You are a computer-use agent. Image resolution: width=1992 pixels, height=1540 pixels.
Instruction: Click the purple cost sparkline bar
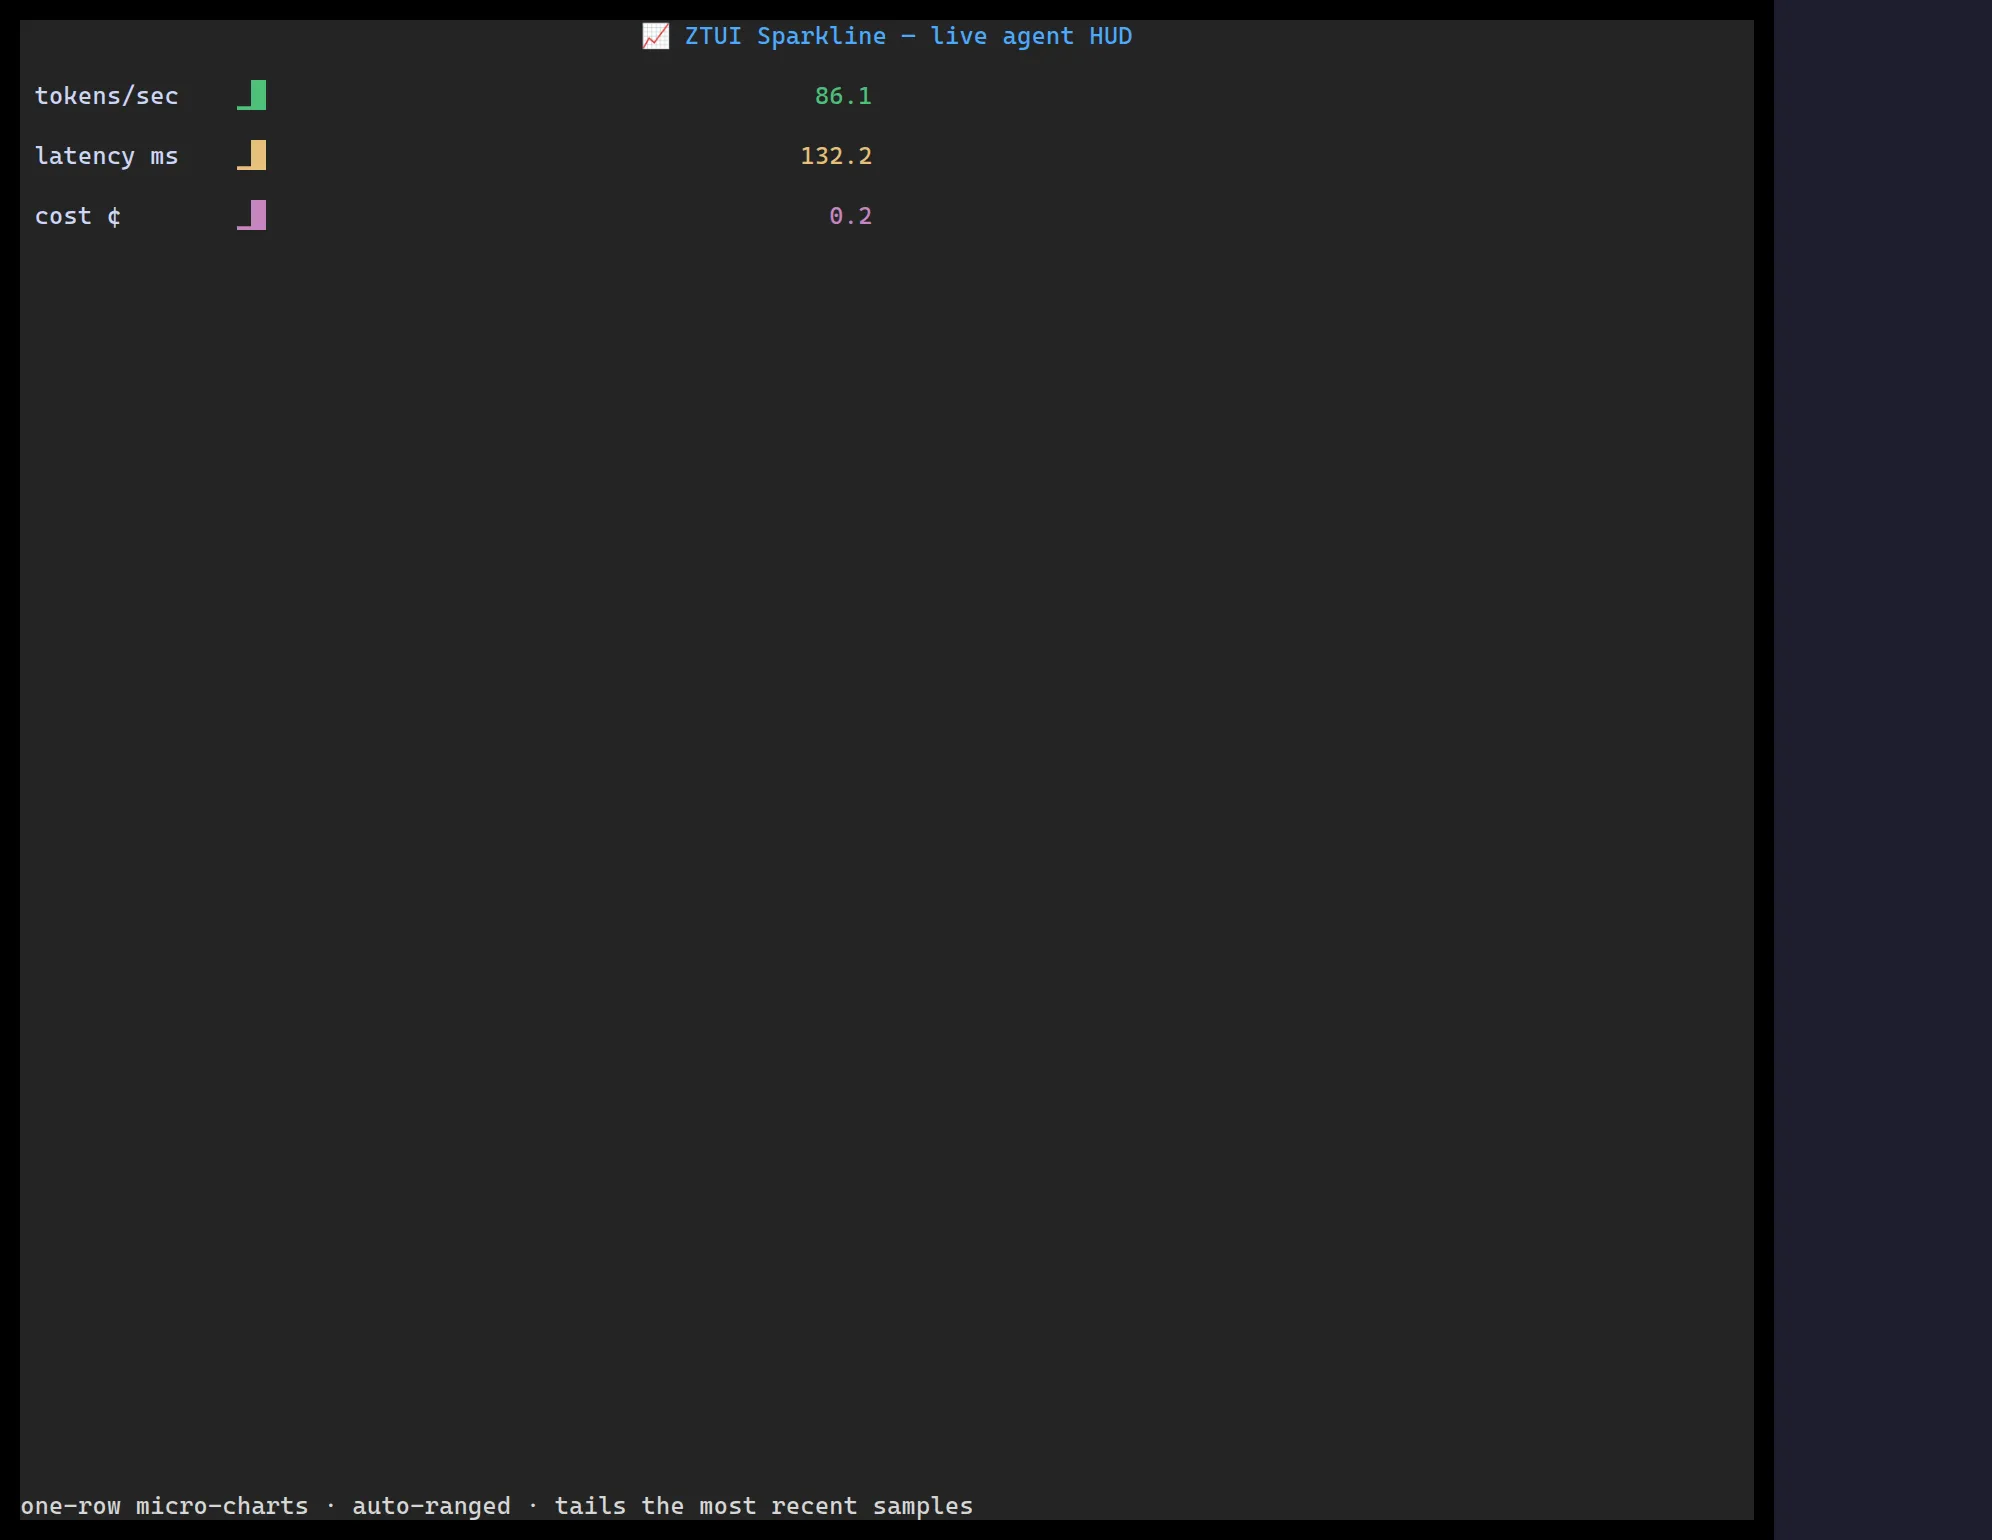pos(252,215)
